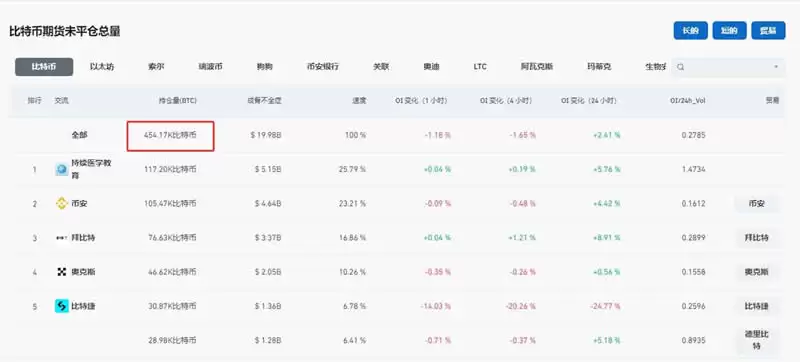The height and width of the screenshot is (362, 800).
Task: Click the 拜比特 trade button
Action: [x=757, y=238]
